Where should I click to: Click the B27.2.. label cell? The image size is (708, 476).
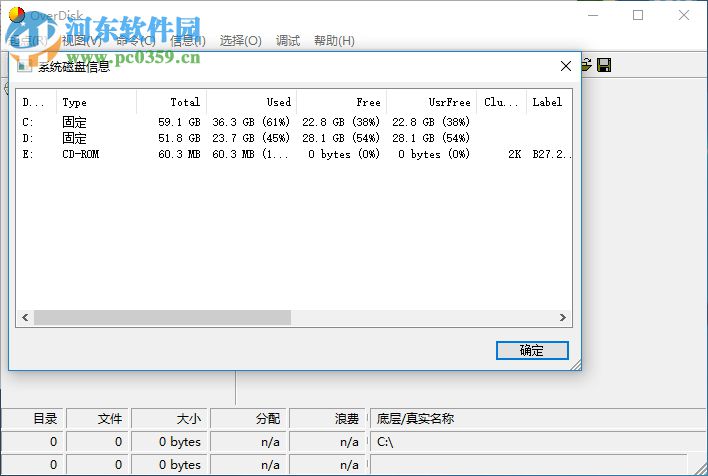click(x=551, y=154)
